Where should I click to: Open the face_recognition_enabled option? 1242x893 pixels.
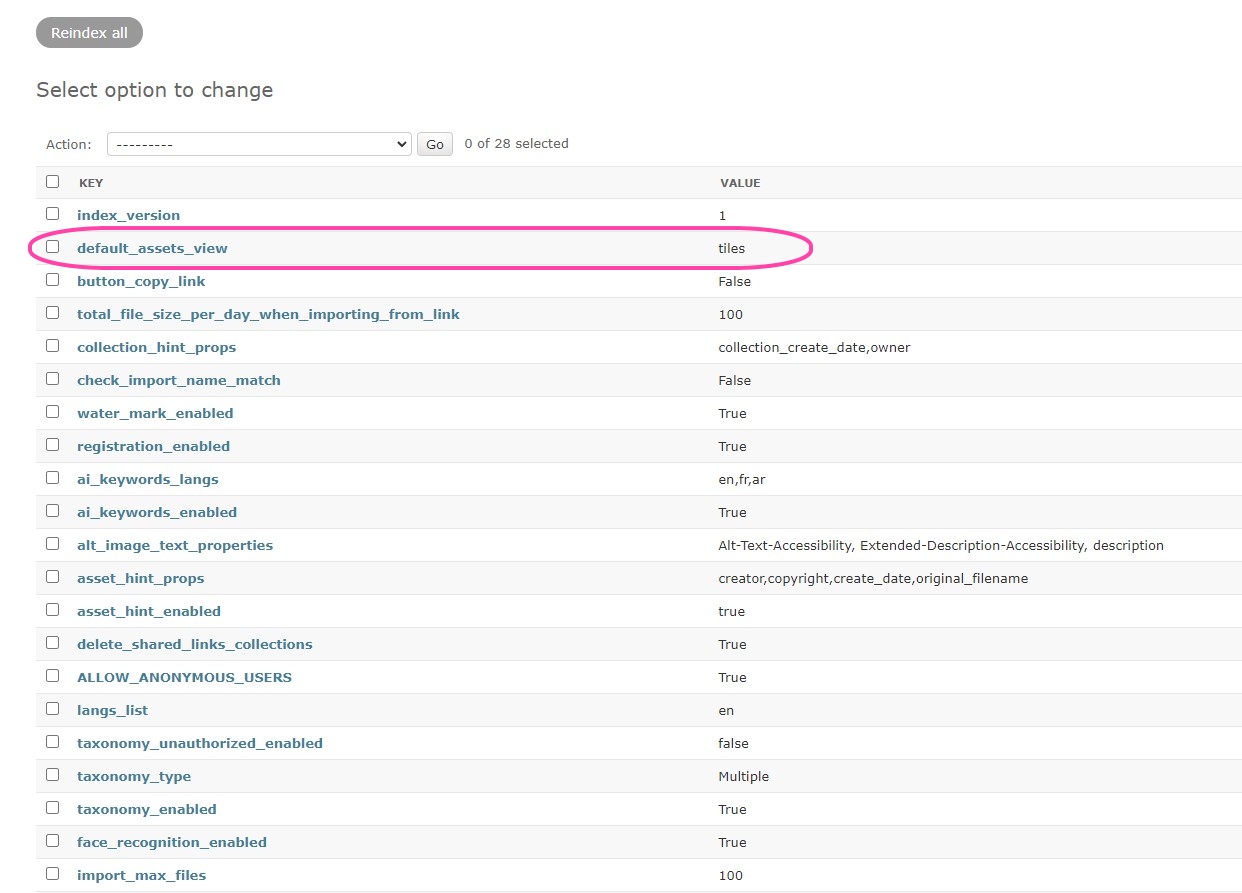point(172,842)
